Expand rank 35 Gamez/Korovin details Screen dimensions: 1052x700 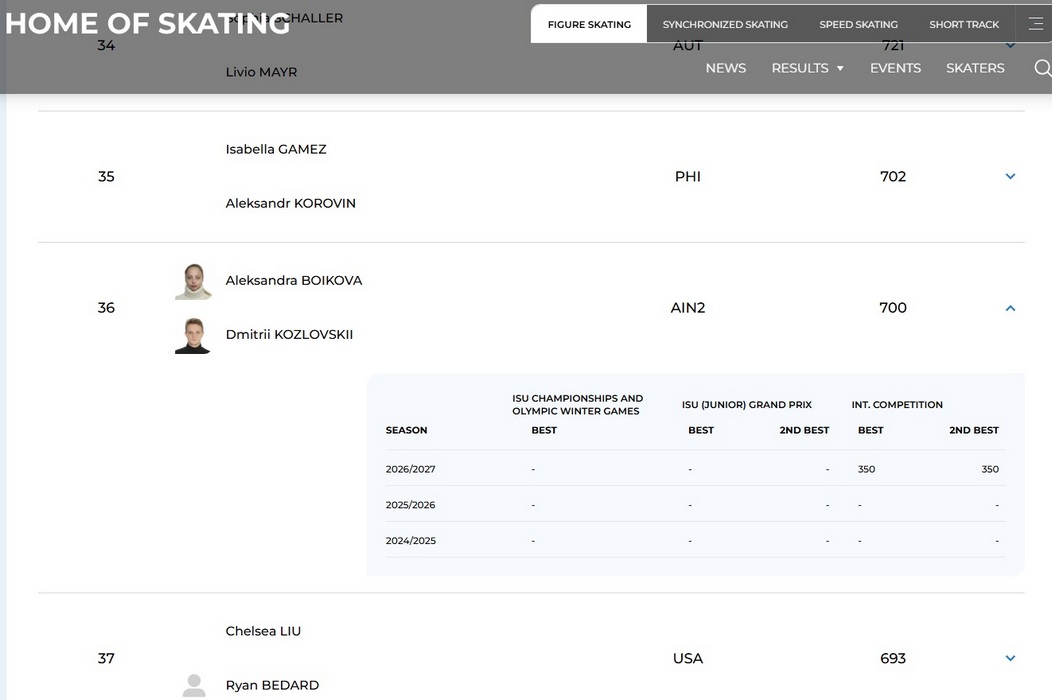tap(1010, 177)
